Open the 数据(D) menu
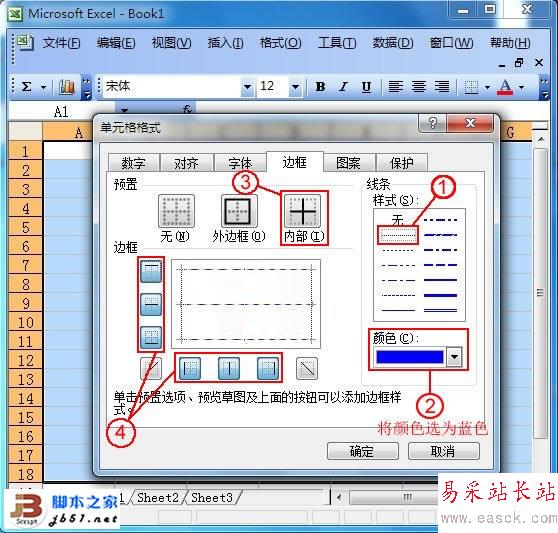Viewport: 558px width, 533px height. (393, 43)
